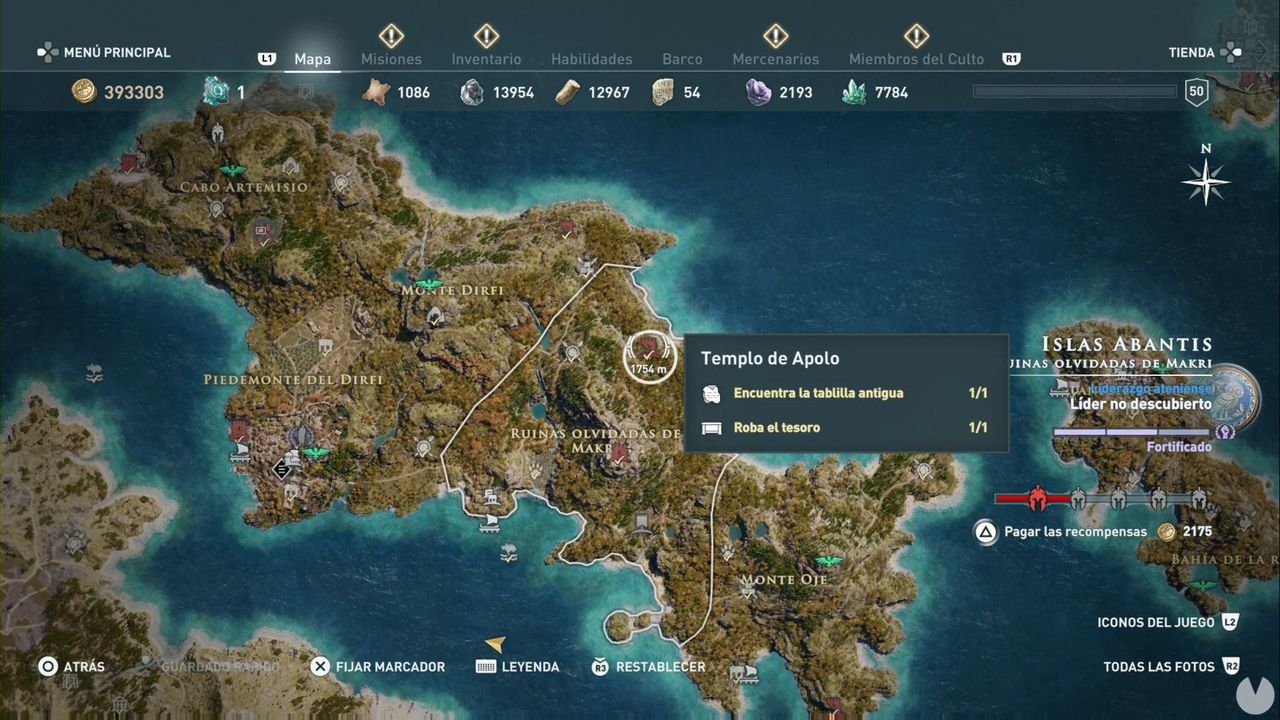
Task: Click the yellow player arrow on the sea
Action: [x=495, y=644]
